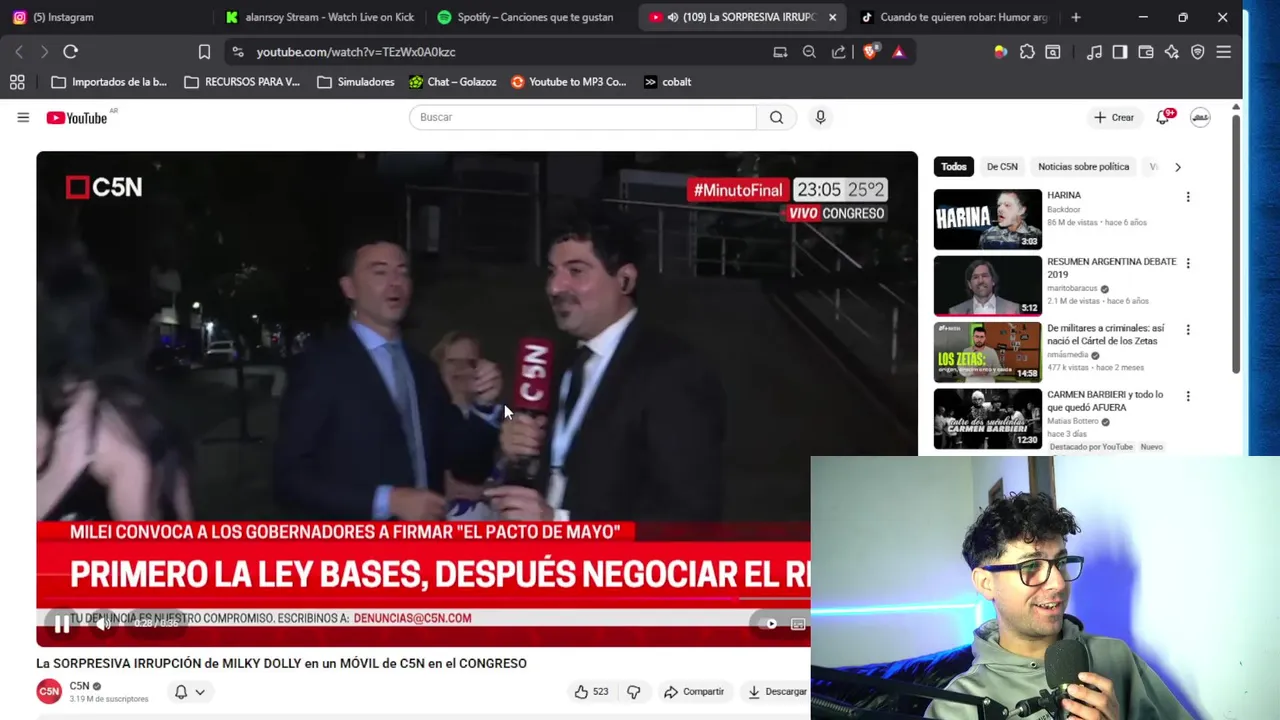Open the HARINA video thumbnail
The image size is (1280, 720).
988,219
